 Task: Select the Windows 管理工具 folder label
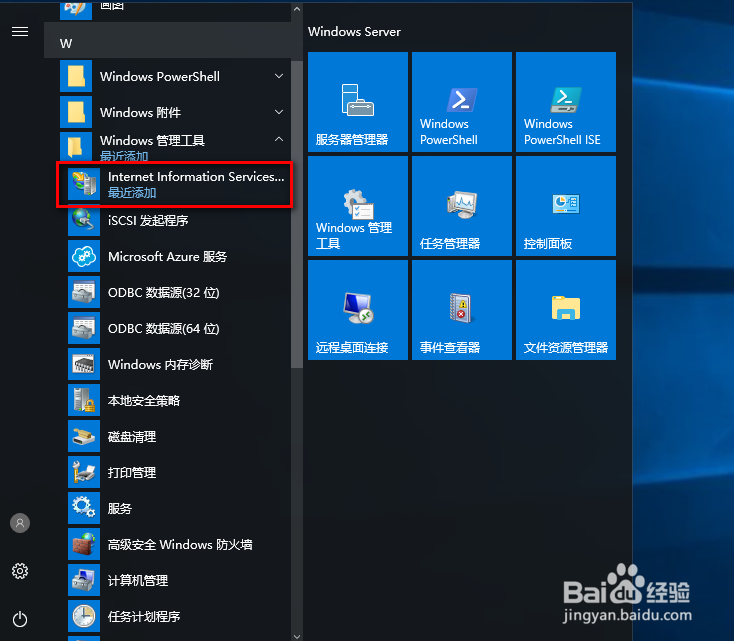(x=152, y=140)
